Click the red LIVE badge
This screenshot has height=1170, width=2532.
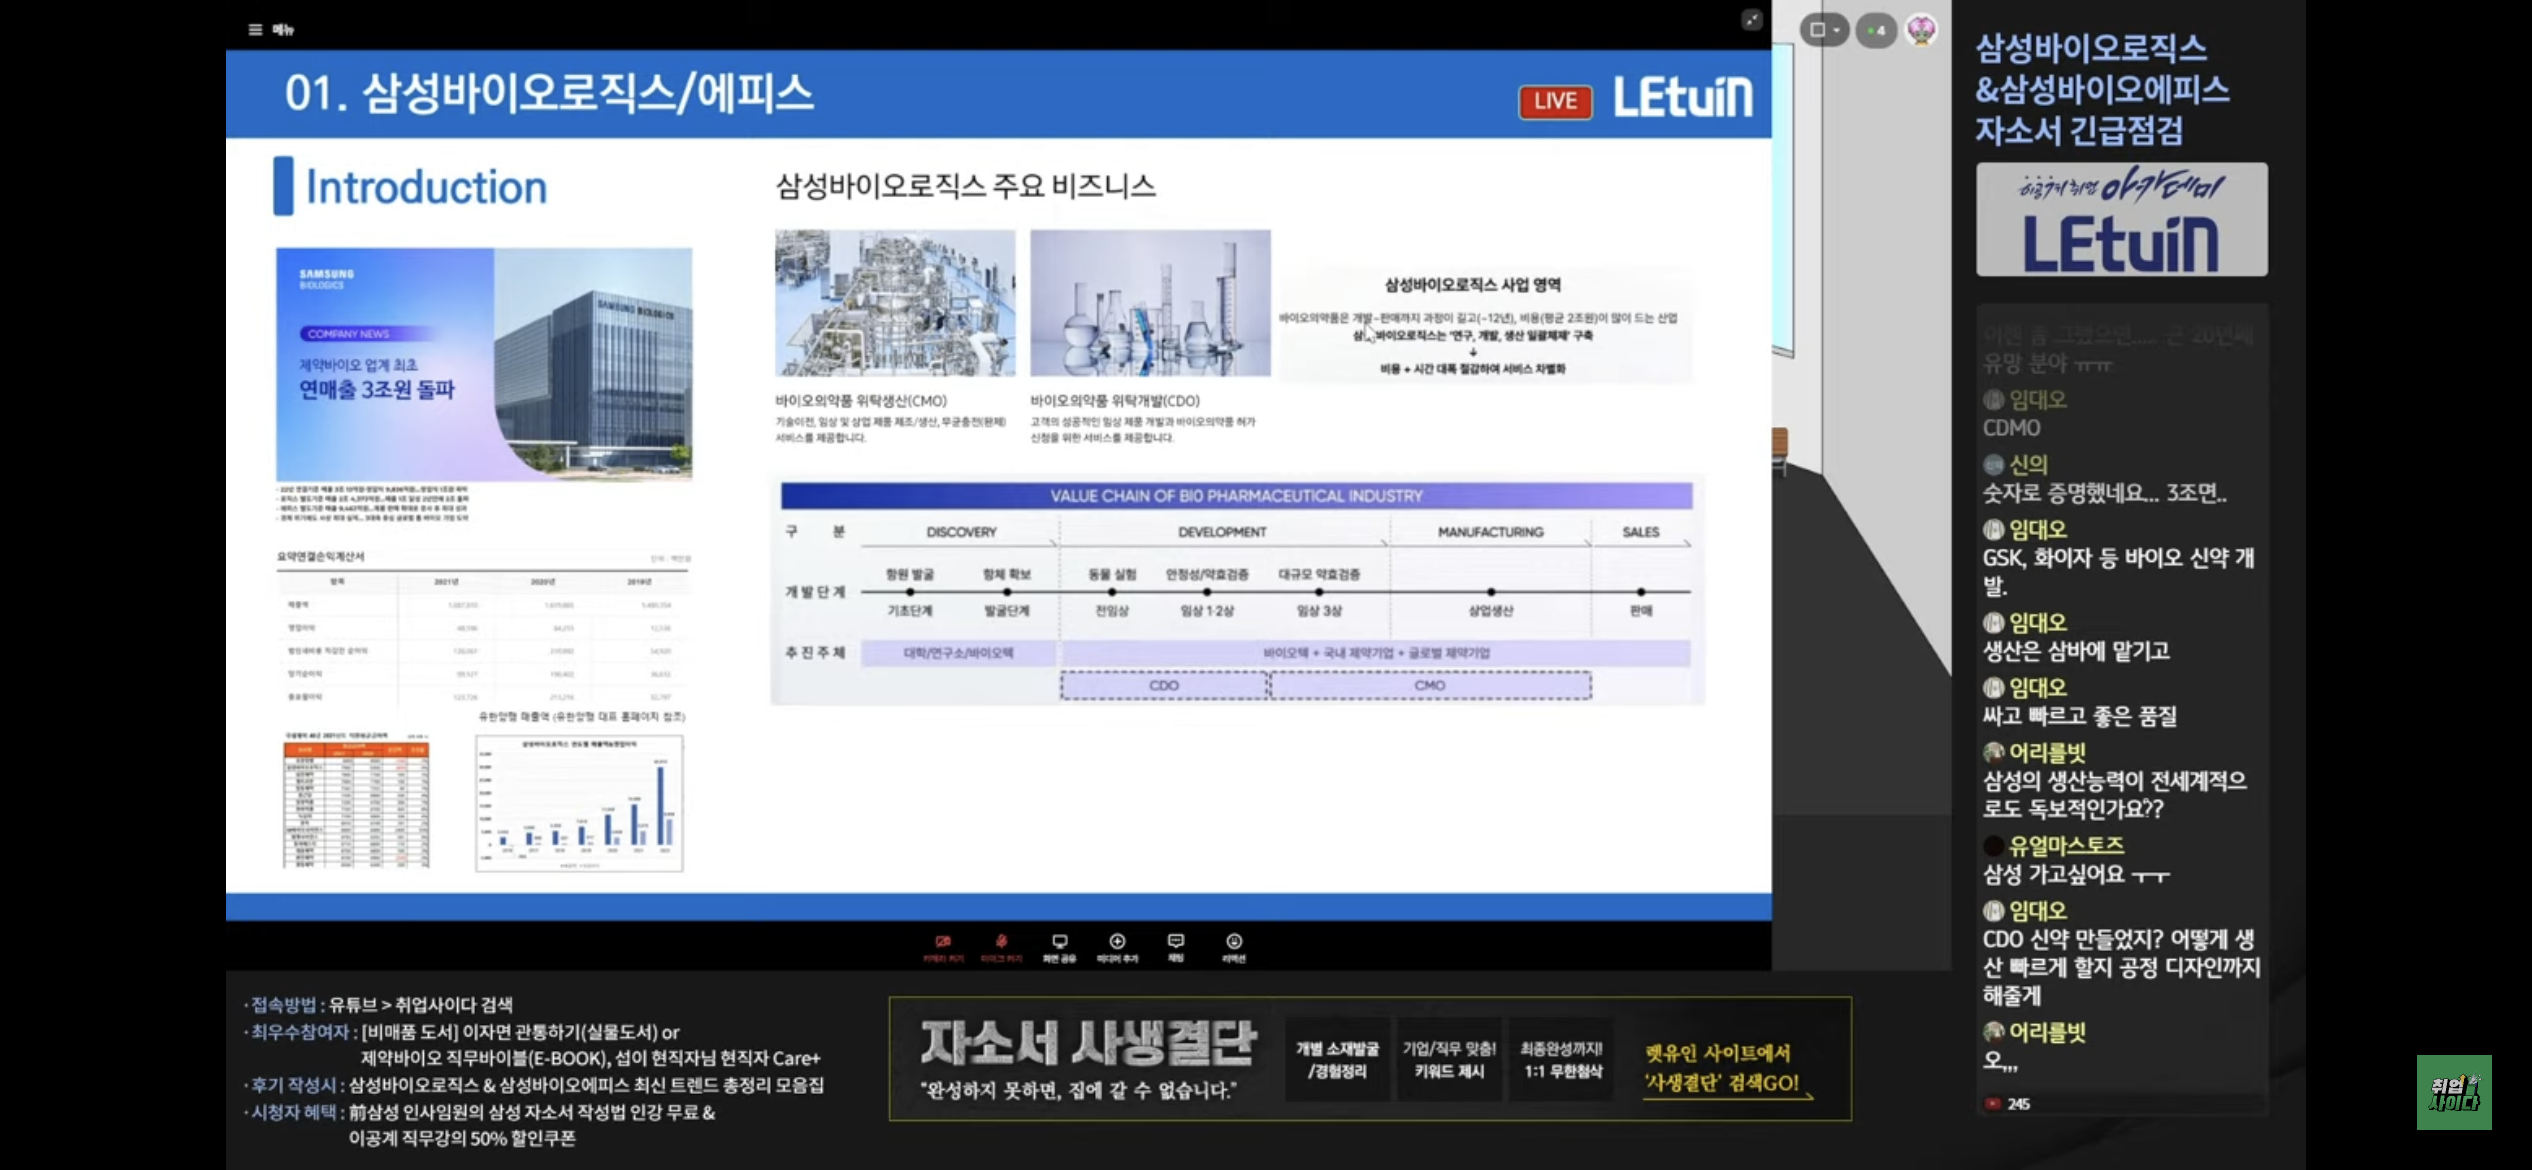tap(1555, 101)
